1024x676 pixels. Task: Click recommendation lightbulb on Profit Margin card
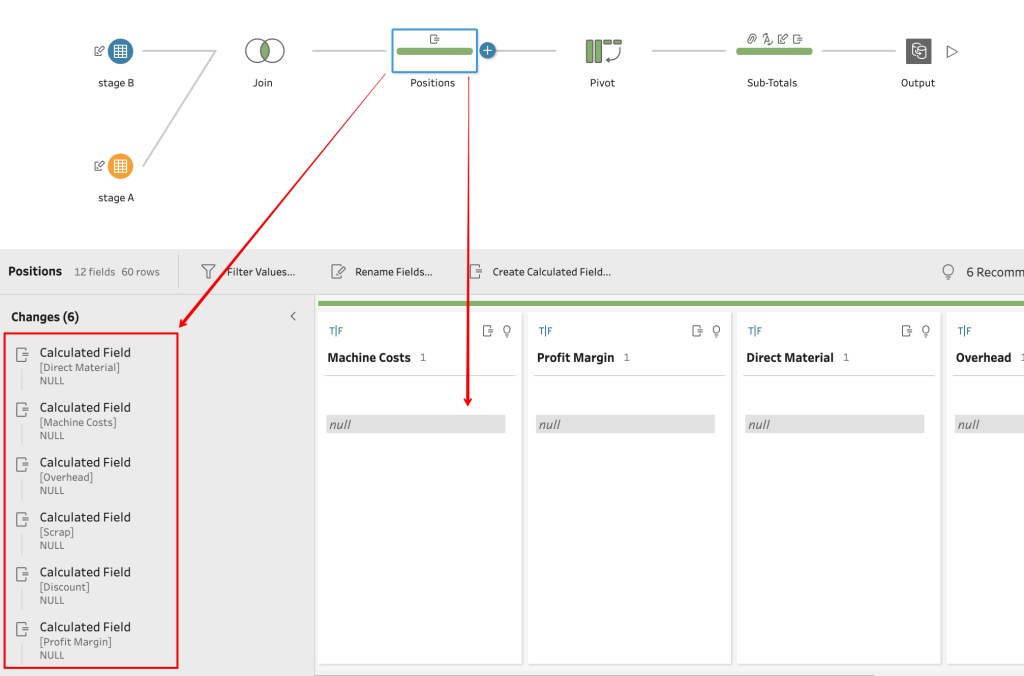(716, 331)
